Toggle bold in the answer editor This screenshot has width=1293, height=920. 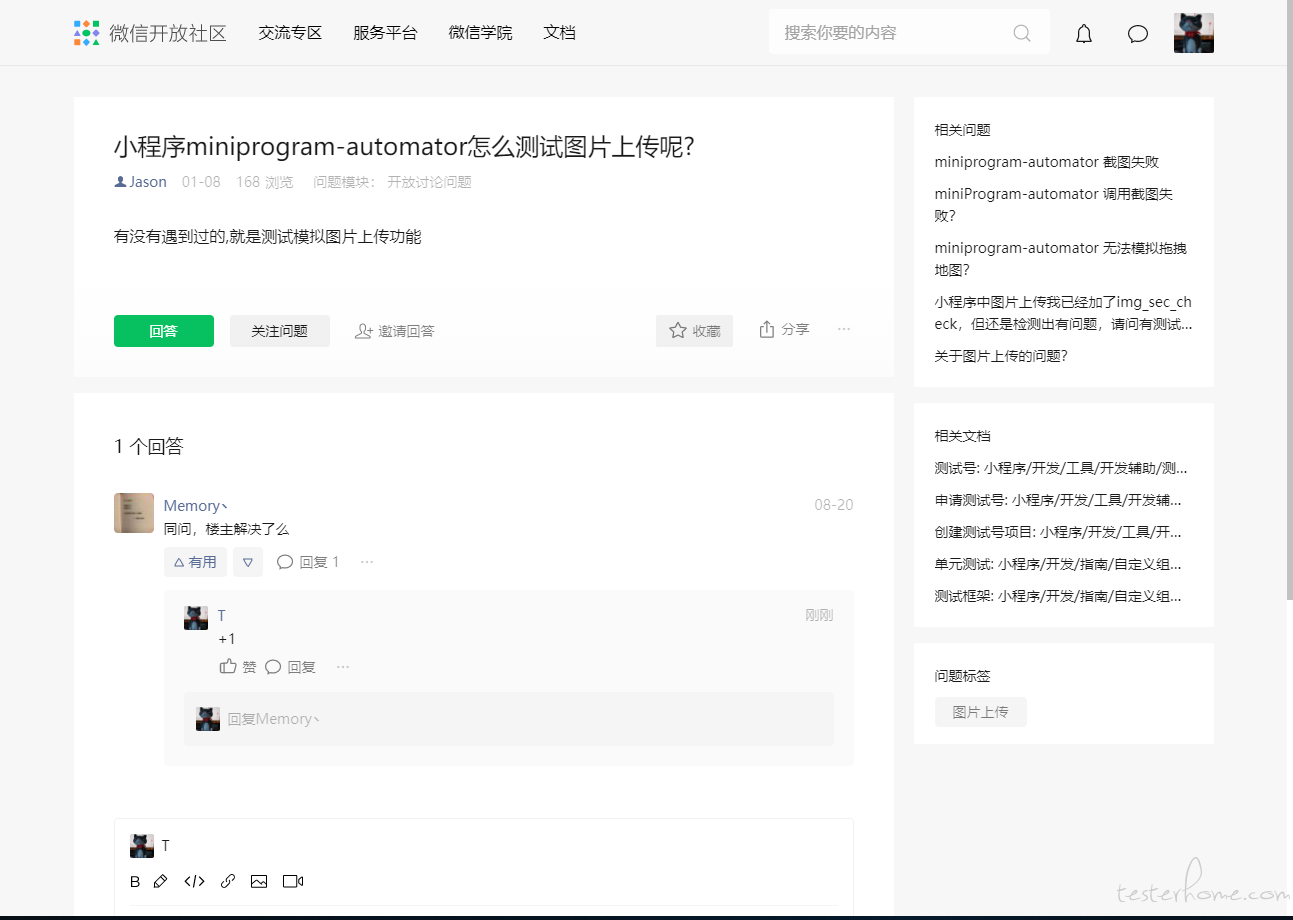[x=135, y=882]
